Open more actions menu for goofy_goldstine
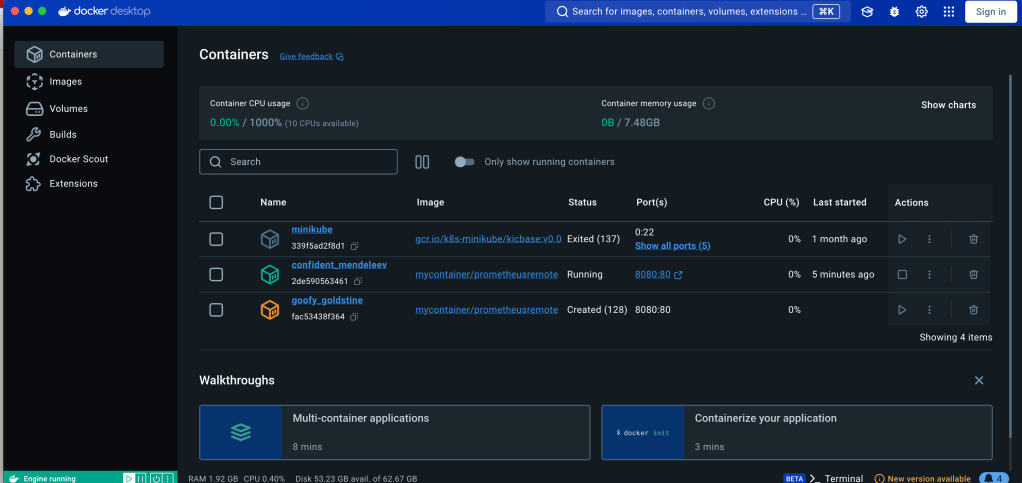This screenshot has width=1022, height=483. (x=929, y=310)
